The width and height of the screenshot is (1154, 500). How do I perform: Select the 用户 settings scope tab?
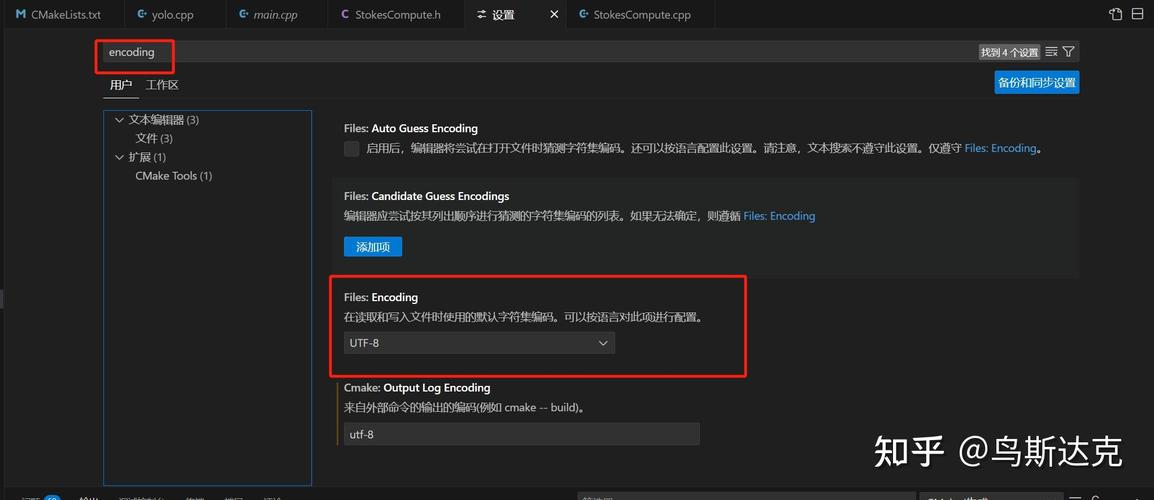121,85
